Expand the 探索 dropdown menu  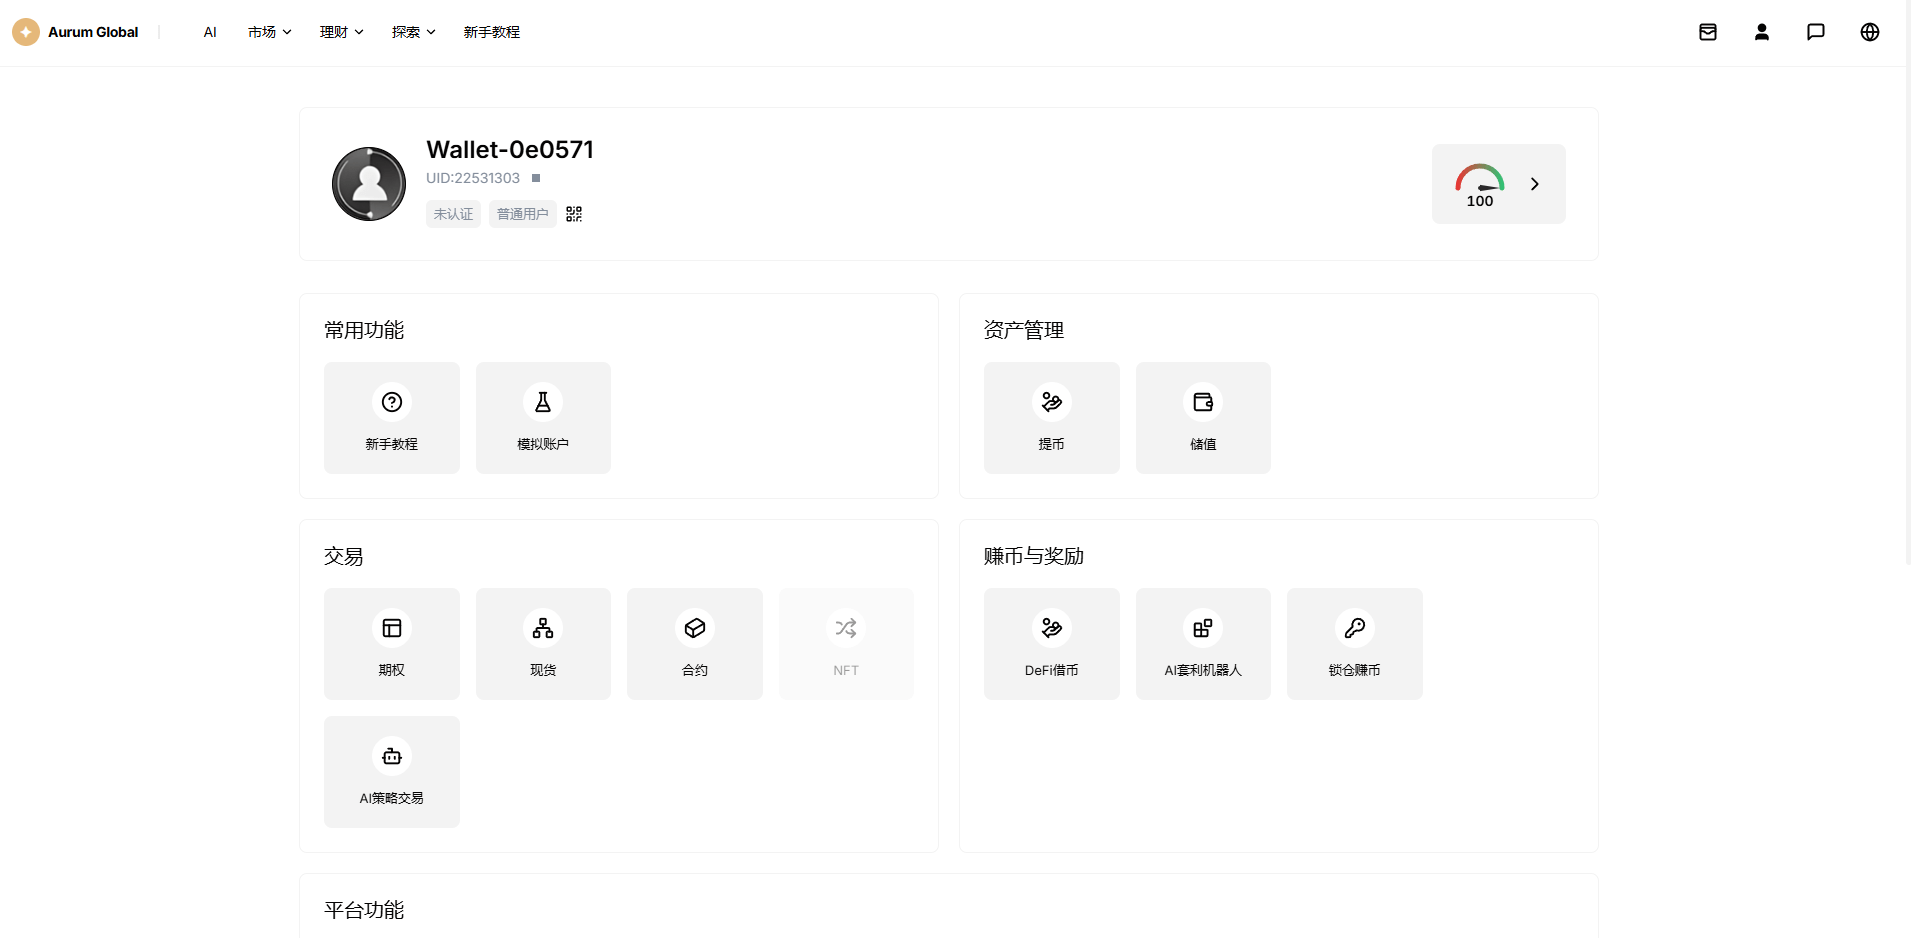coord(414,32)
